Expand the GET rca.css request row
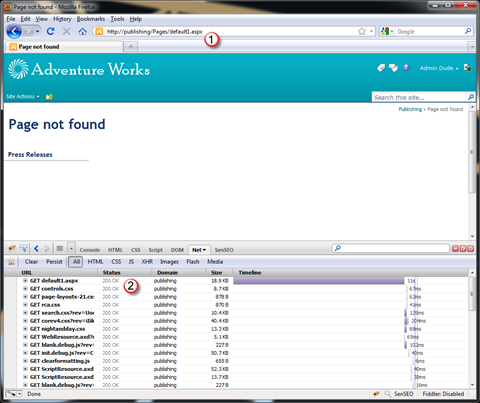The image size is (480, 403). 25,305
